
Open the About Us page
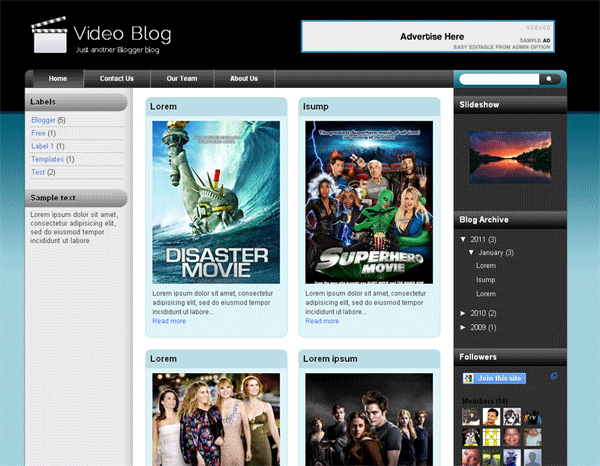point(244,78)
